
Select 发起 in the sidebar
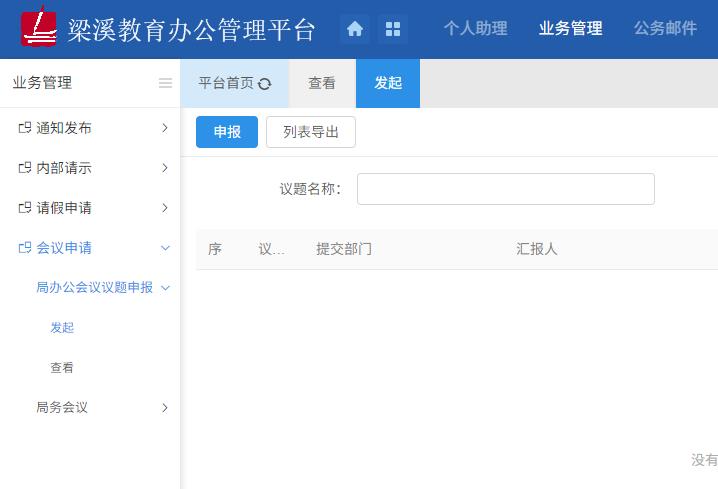pyautogui.click(x=62, y=328)
